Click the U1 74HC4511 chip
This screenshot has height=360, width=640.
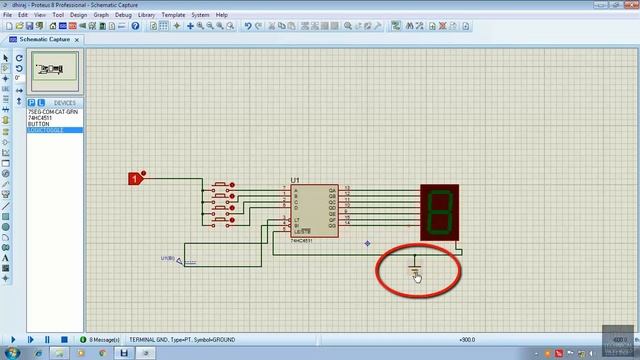(314, 211)
